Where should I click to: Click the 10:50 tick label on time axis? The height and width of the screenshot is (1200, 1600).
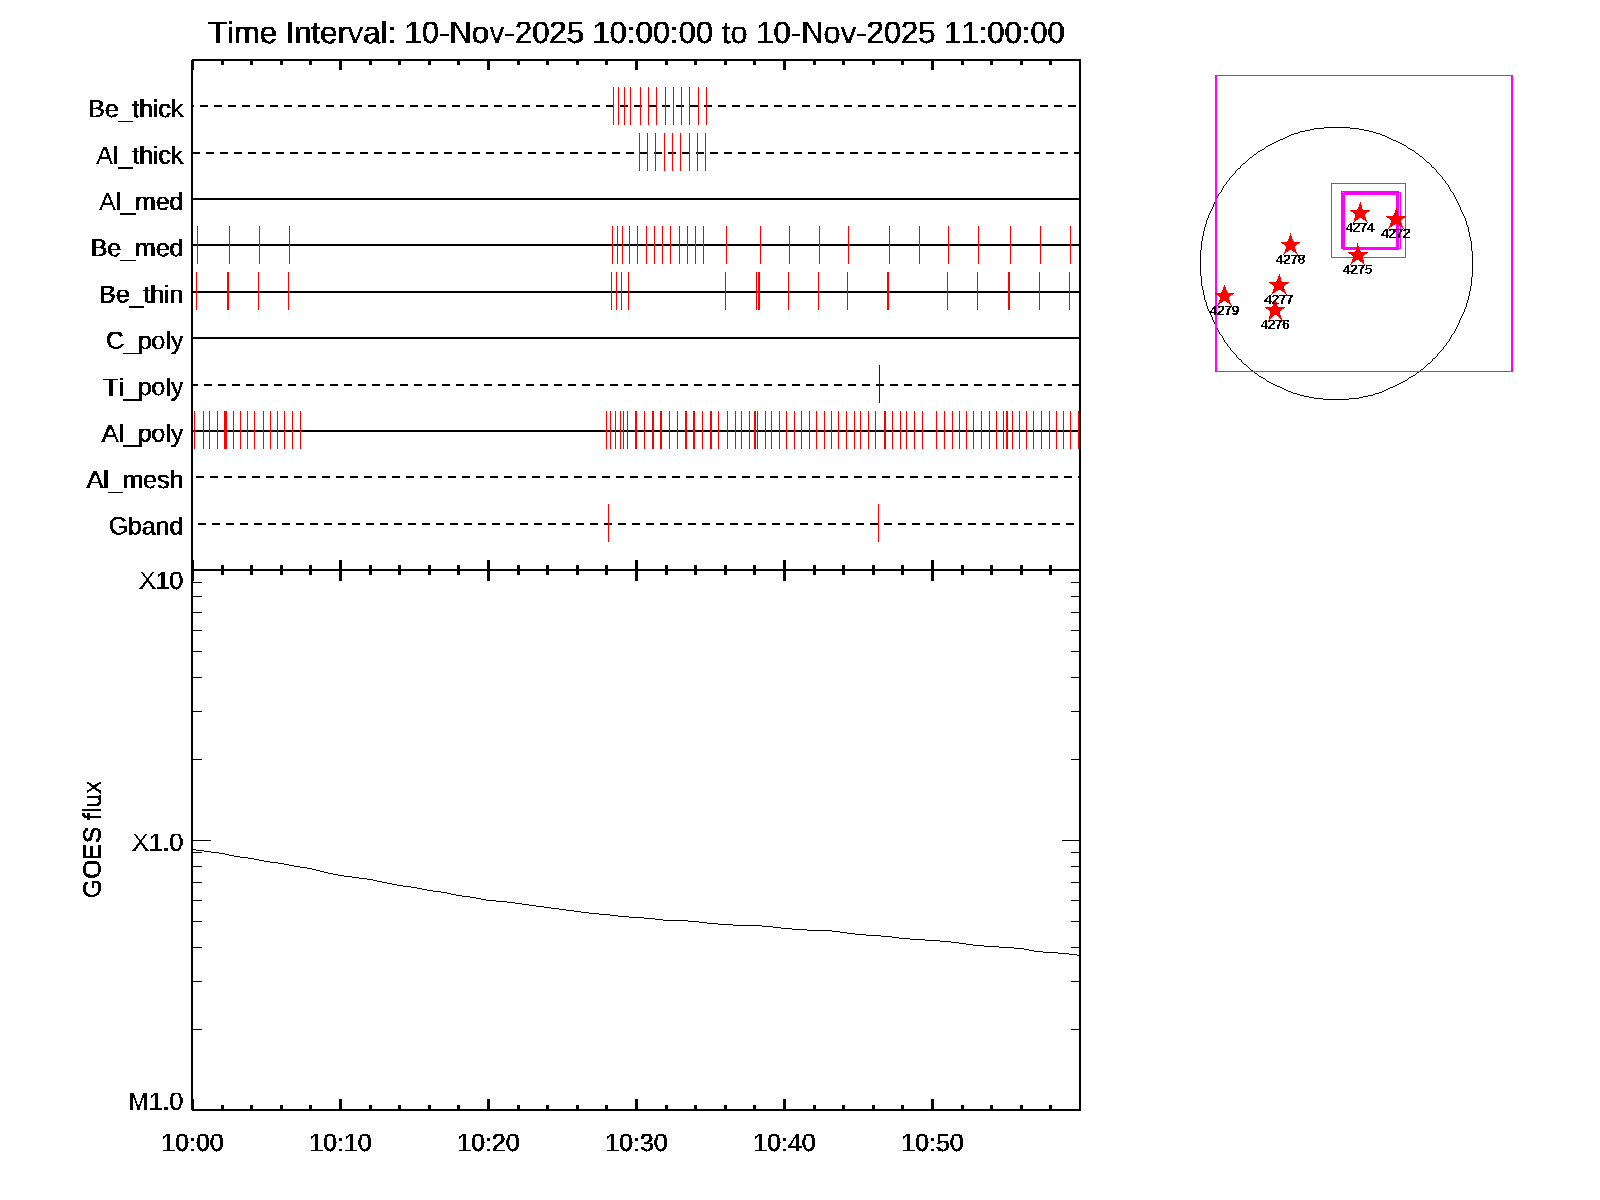click(x=932, y=1143)
